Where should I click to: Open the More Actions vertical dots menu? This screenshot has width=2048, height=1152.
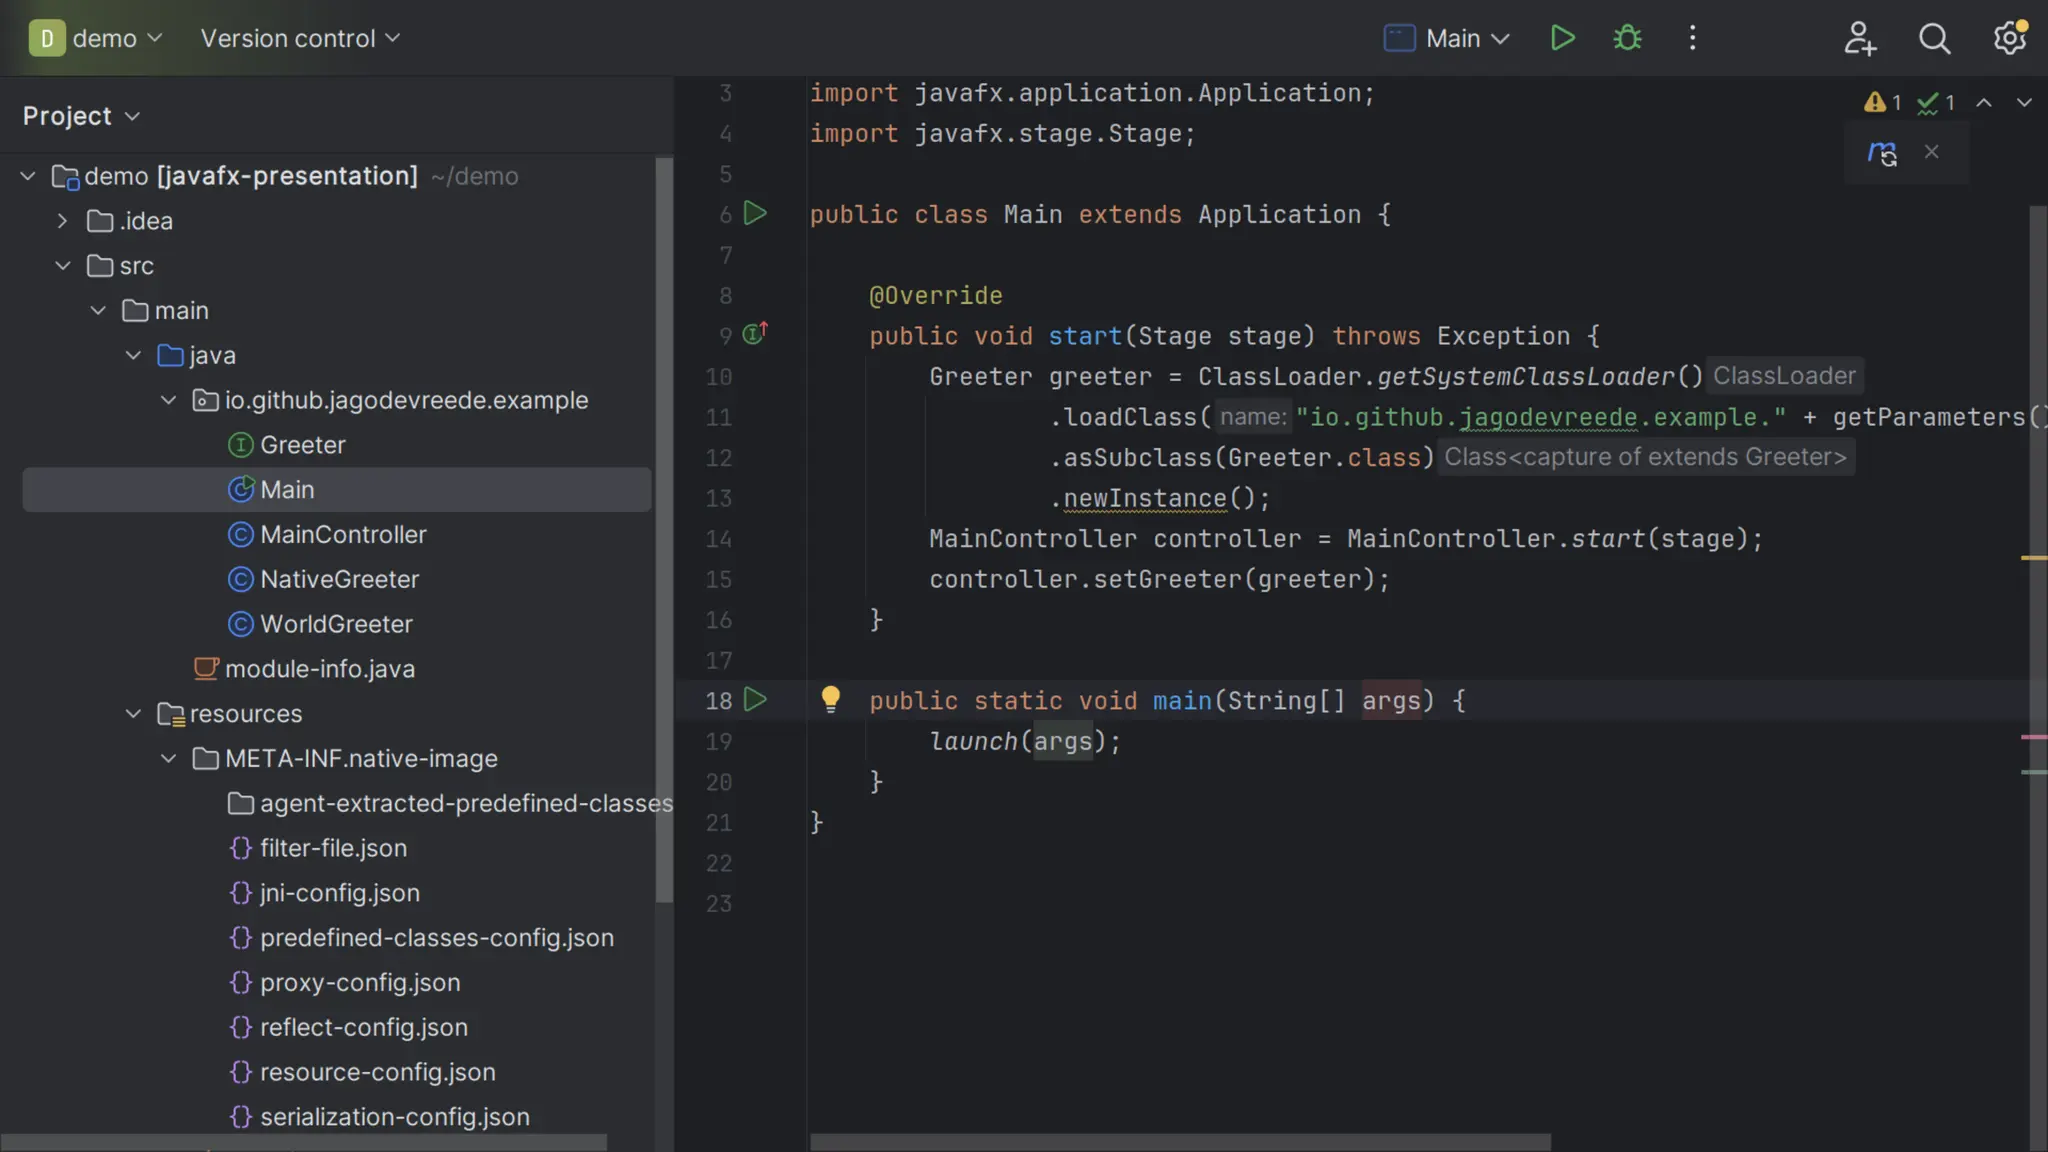[1692, 38]
